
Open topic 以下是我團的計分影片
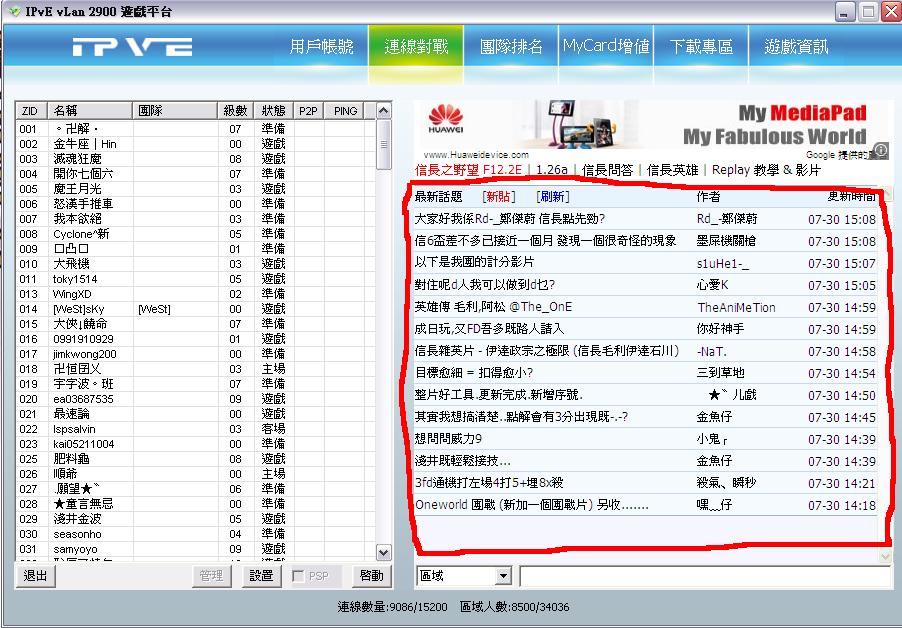tap(475, 262)
